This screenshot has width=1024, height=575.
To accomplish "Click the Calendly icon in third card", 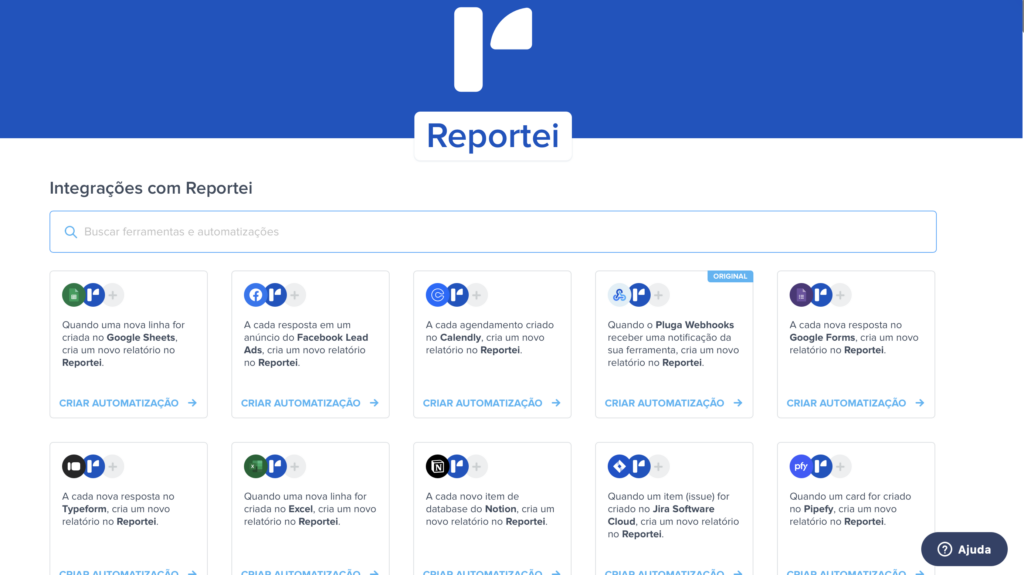I will (437, 295).
